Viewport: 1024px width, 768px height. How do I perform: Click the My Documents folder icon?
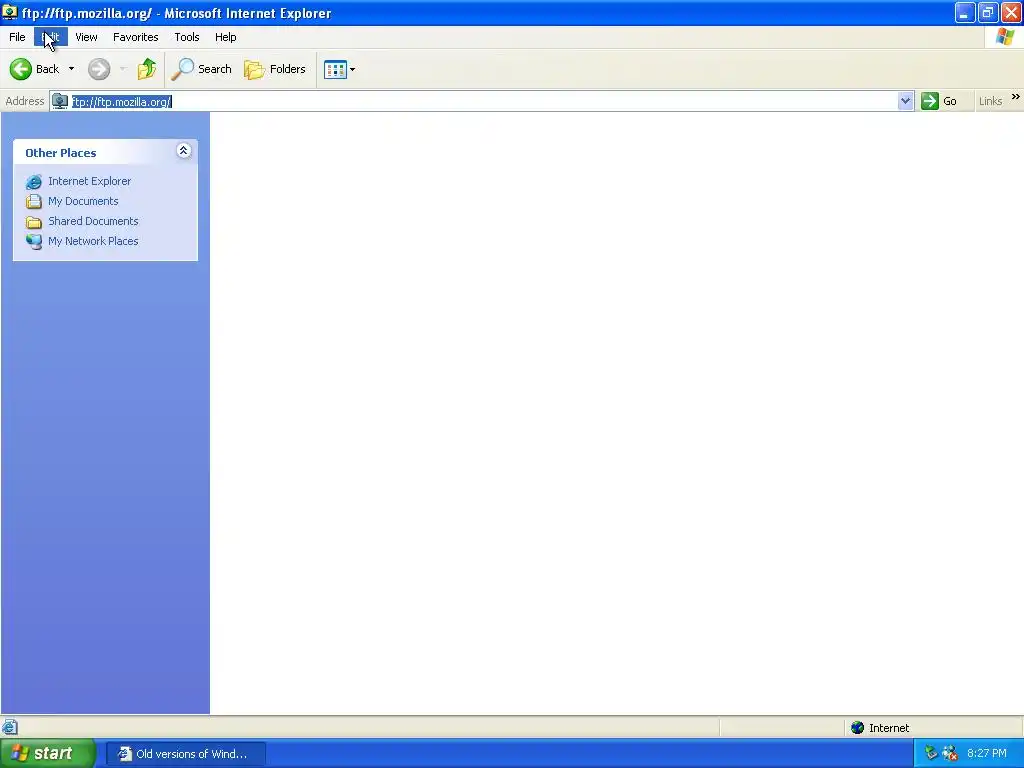(33, 201)
